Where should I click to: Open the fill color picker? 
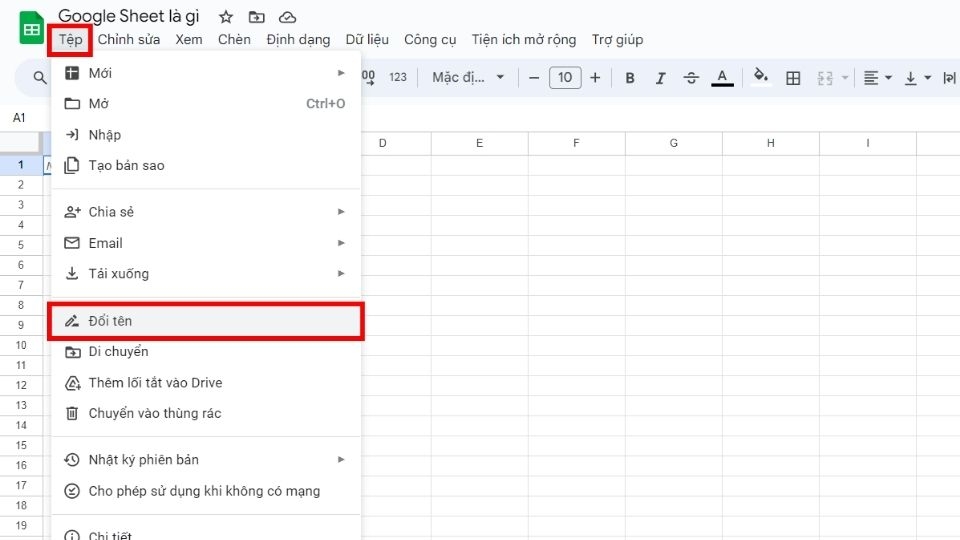[761, 77]
